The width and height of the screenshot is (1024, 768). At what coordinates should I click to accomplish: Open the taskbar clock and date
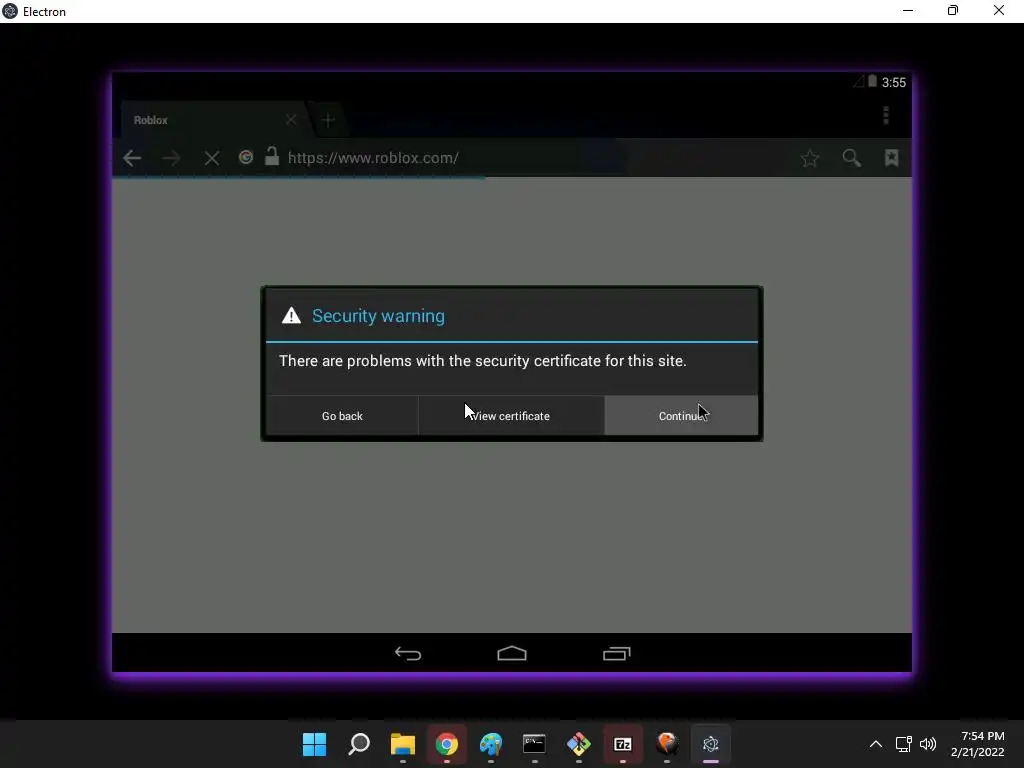(x=977, y=744)
